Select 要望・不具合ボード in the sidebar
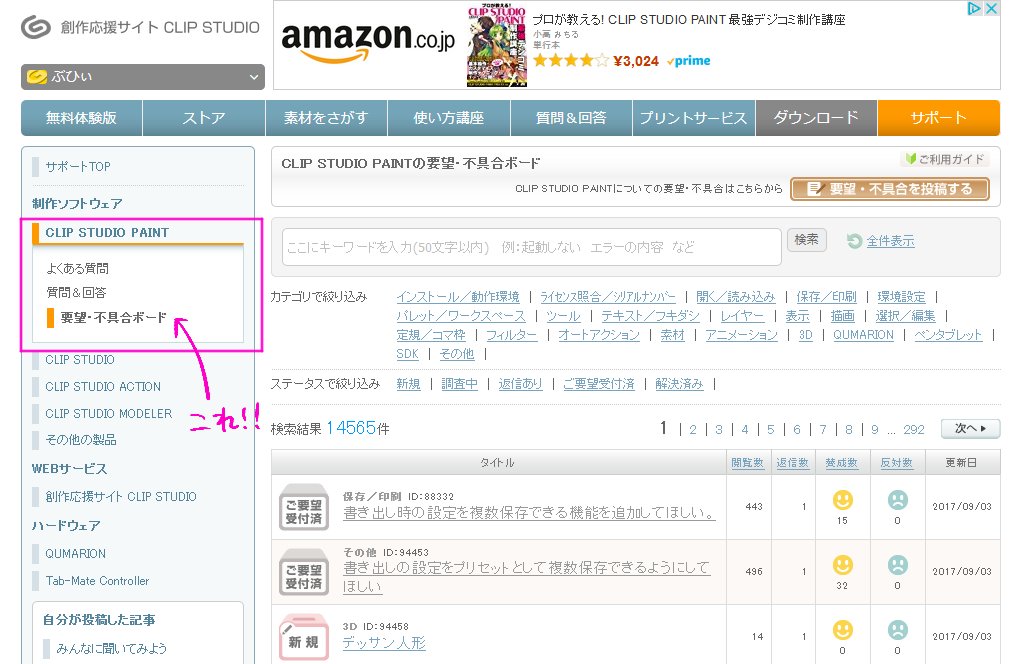Viewport: 1034px width, 664px height. coord(113,318)
